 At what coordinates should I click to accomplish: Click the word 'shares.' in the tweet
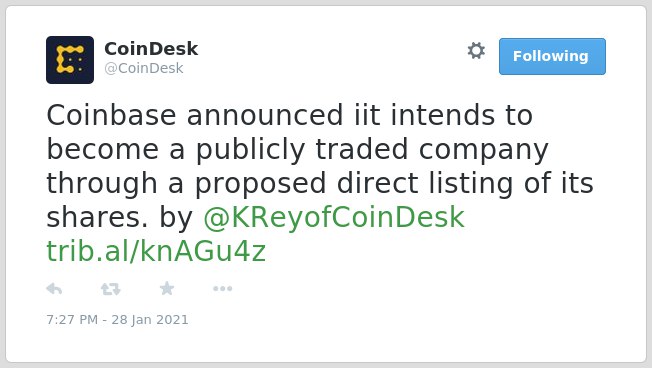tap(97, 217)
